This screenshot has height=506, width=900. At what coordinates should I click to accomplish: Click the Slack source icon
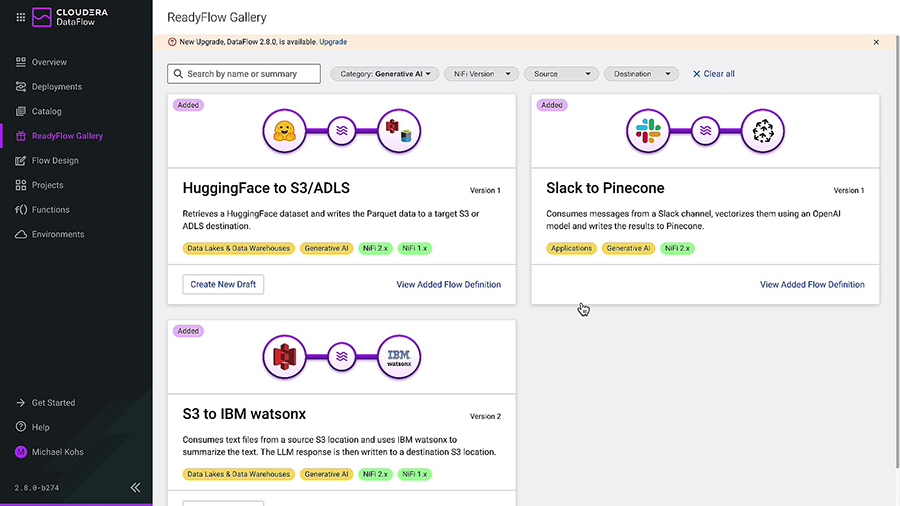(648, 131)
